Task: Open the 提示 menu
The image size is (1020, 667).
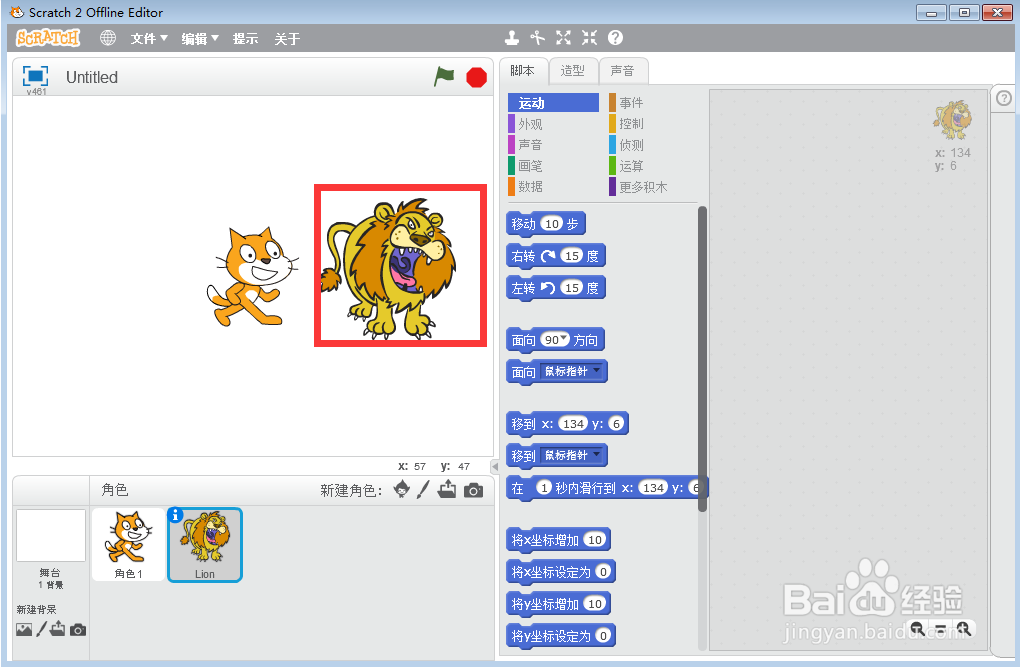Action: 245,38
